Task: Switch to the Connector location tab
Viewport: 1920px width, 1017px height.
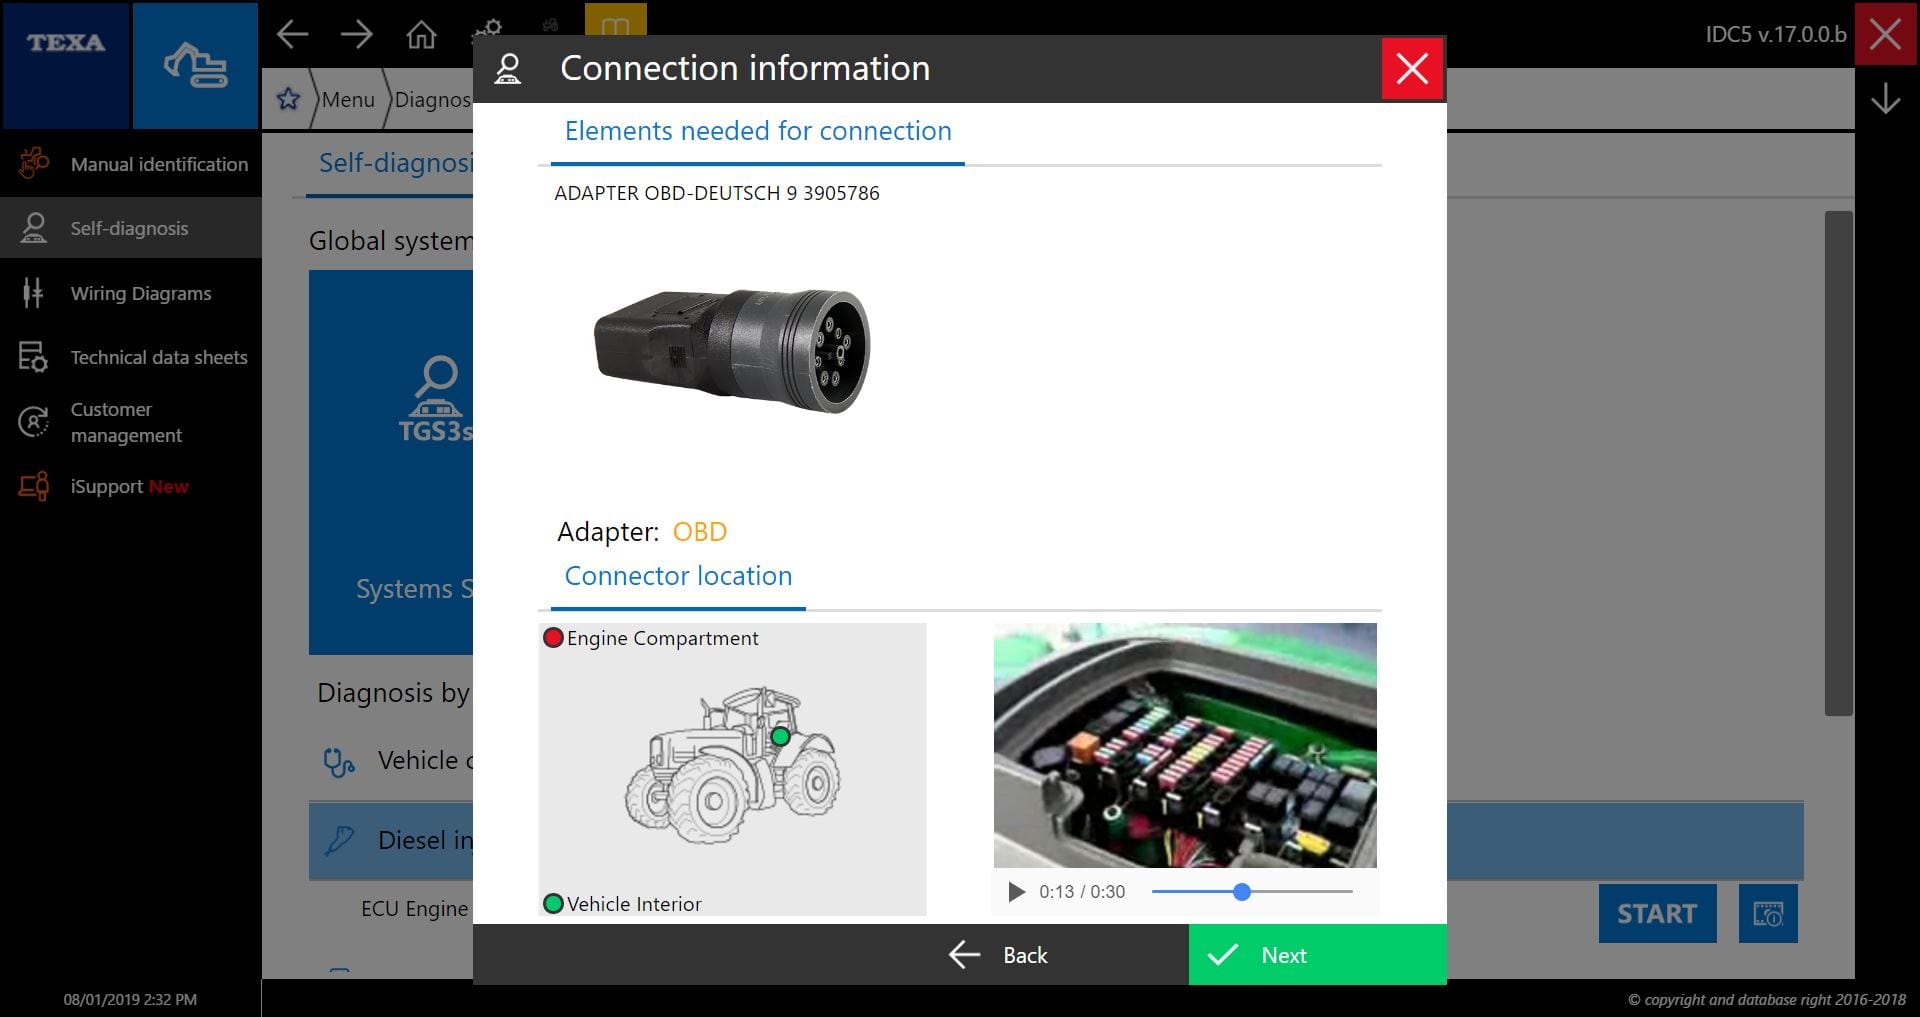Action: (678, 576)
